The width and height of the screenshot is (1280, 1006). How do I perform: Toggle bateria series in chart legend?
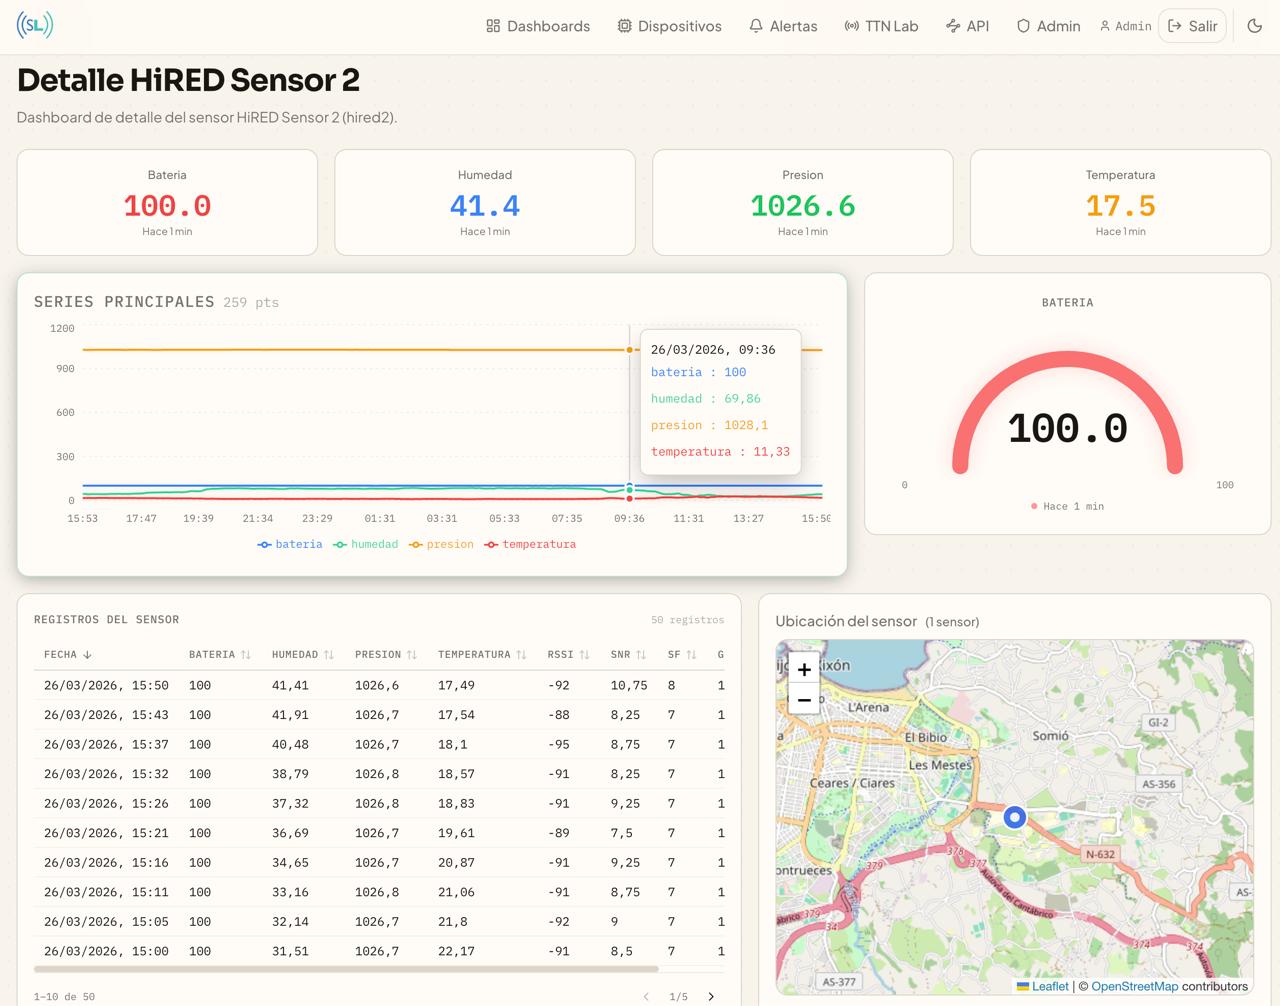(290, 544)
